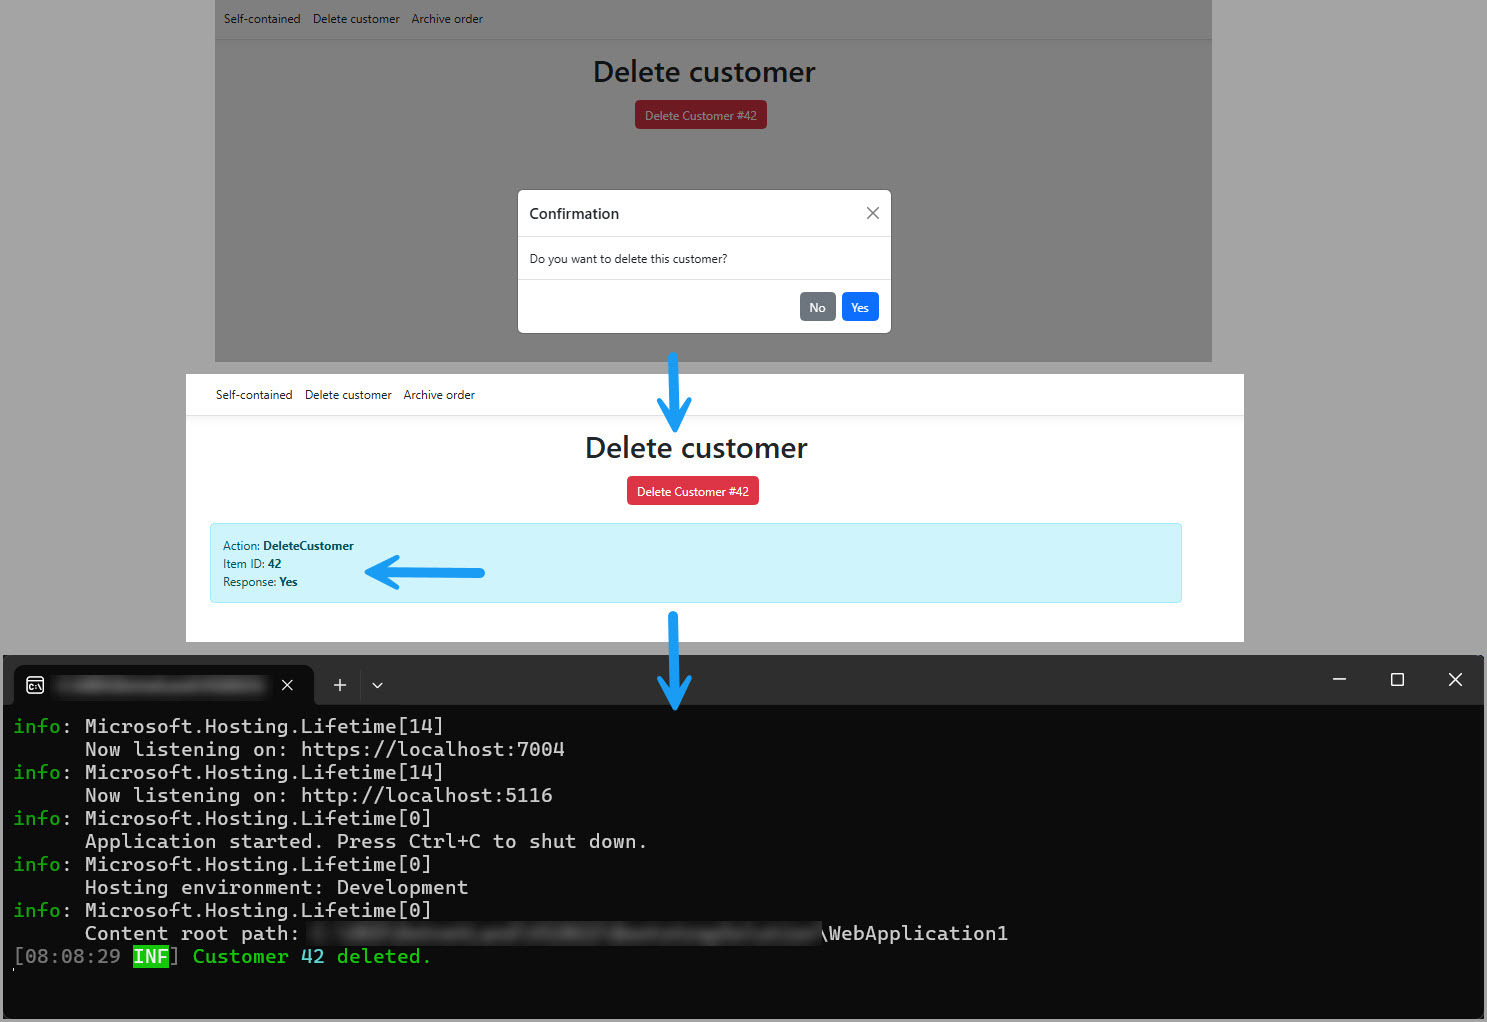
Task: Click No in the Confirmation dialog
Action: [817, 307]
